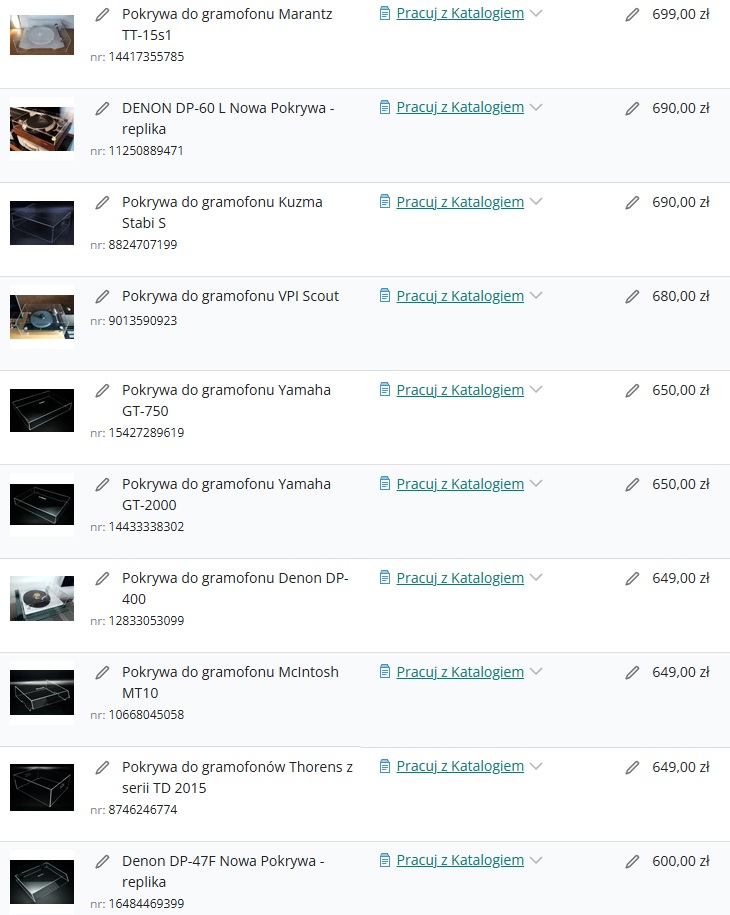Edit the 600,00 zł price of Denon DP-47F
The width and height of the screenshot is (730, 915).
[x=632, y=861]
